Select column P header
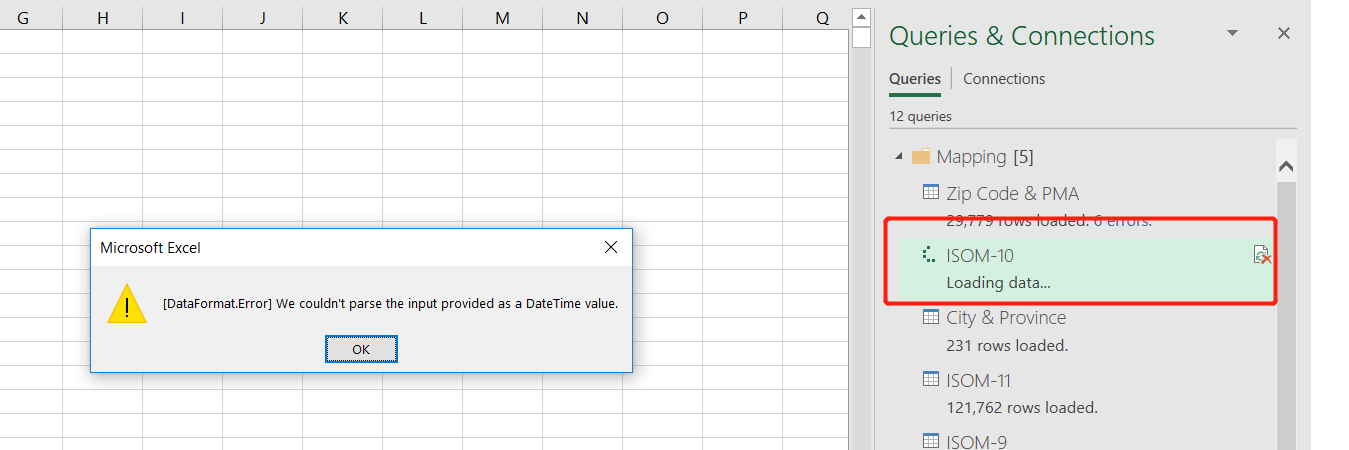The width and height of the screenshot is (1349, 450). click(742, 18)
